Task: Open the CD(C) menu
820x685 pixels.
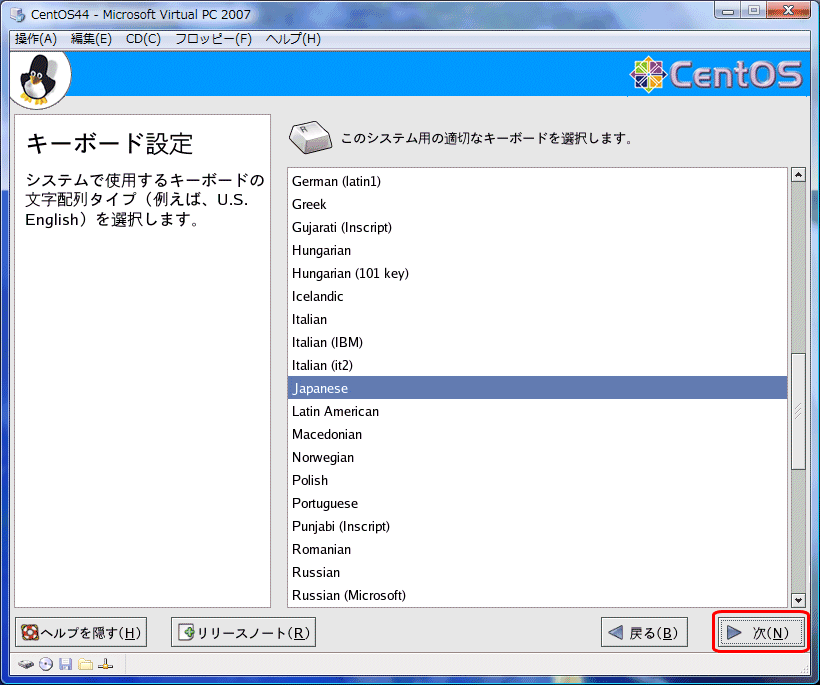Action: (x=143, y=39)
